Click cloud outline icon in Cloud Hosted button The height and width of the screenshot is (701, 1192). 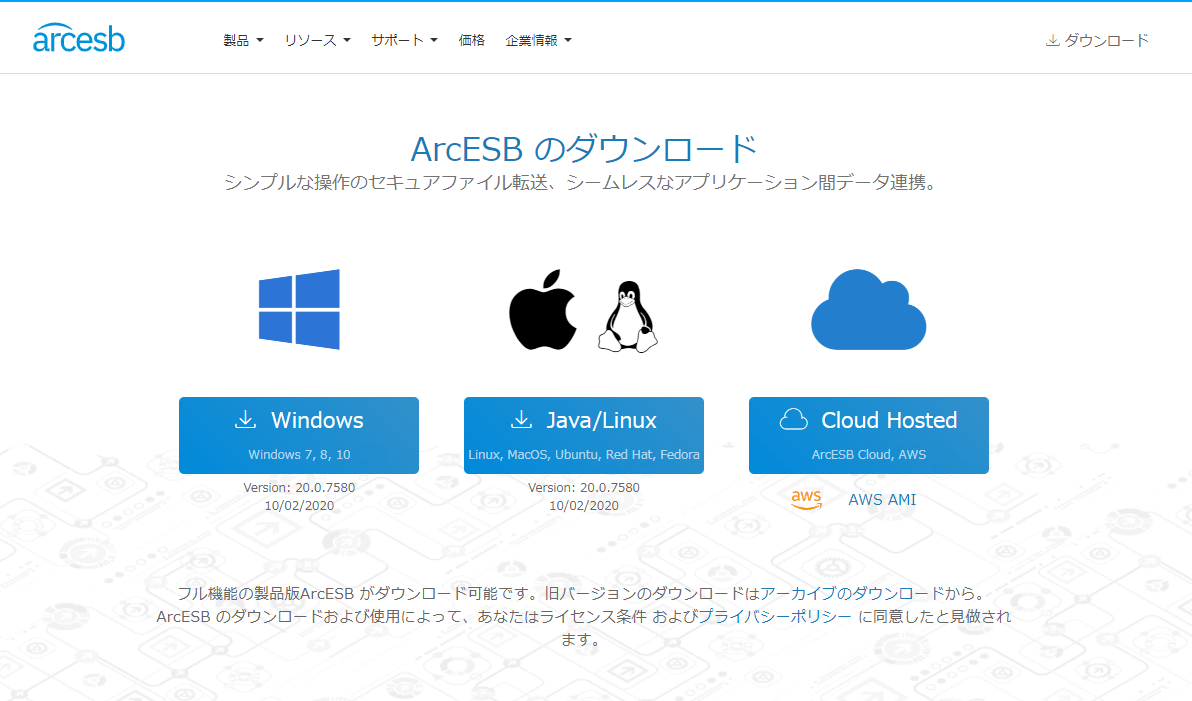[x=794, y=420]
